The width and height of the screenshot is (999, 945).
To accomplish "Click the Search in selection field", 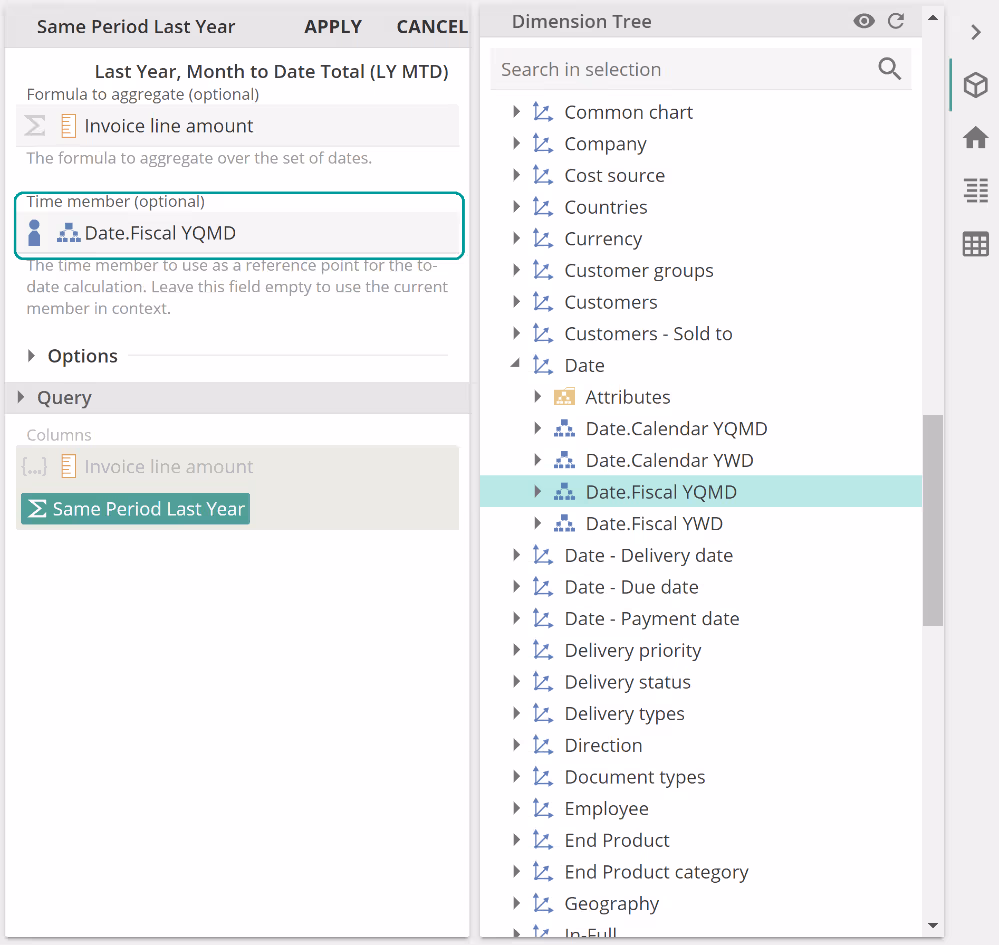I will point(680,69).
